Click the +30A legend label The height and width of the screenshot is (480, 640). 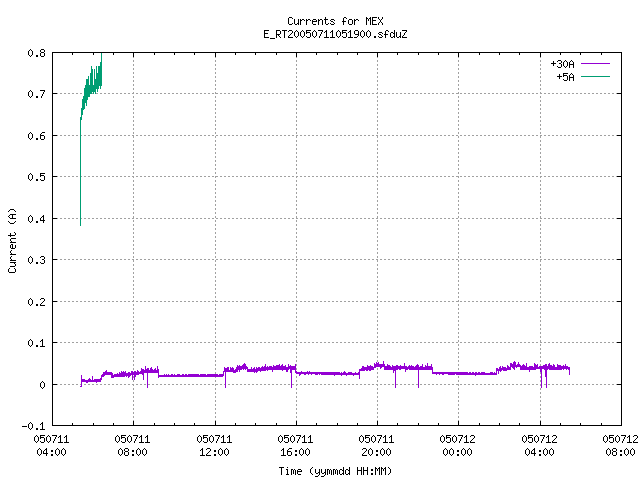click(x=562, y=64)
